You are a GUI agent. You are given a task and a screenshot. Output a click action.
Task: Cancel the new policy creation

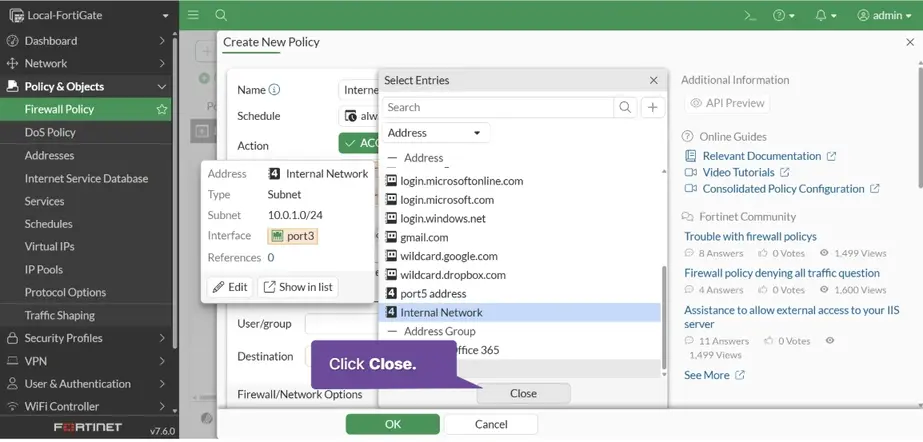click(x=491, y=424)
